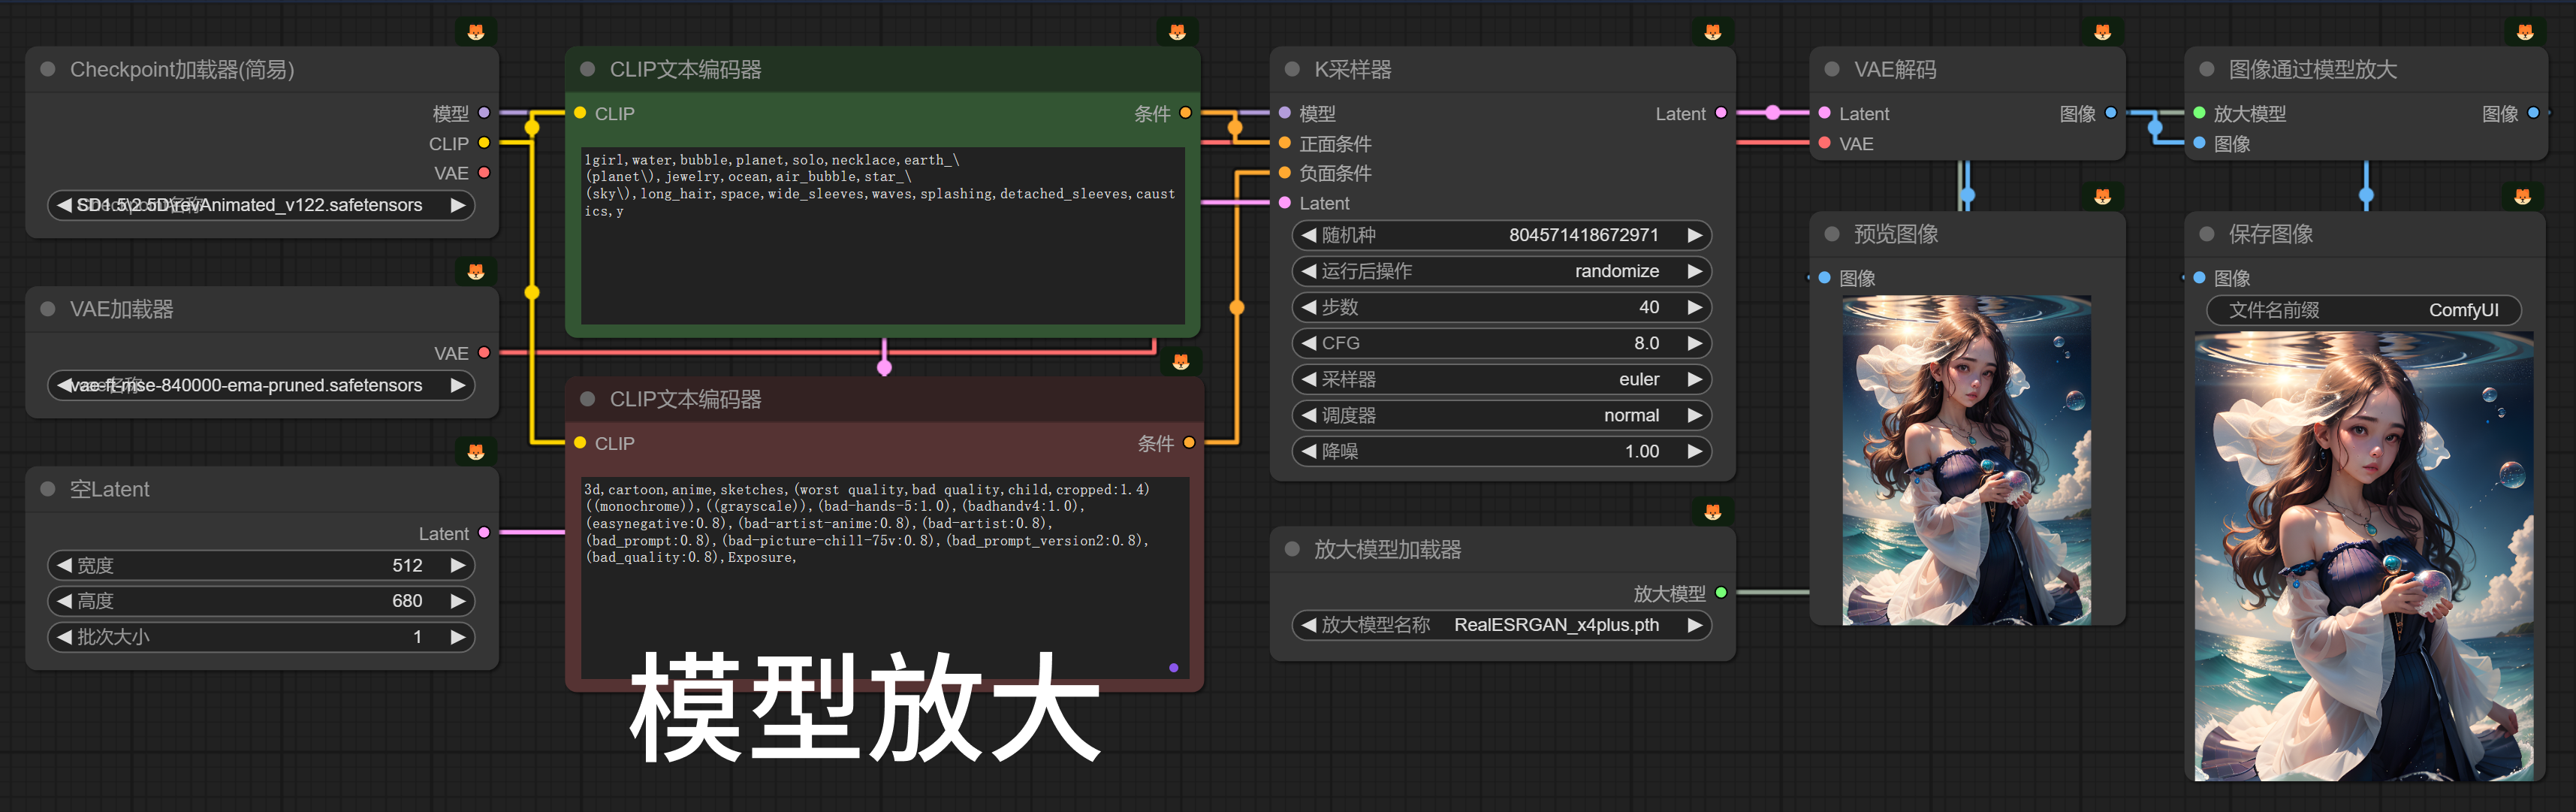Open the 采样器 euler dropdown
The image size is (2576, 812).
click(x=1501, y=379)
